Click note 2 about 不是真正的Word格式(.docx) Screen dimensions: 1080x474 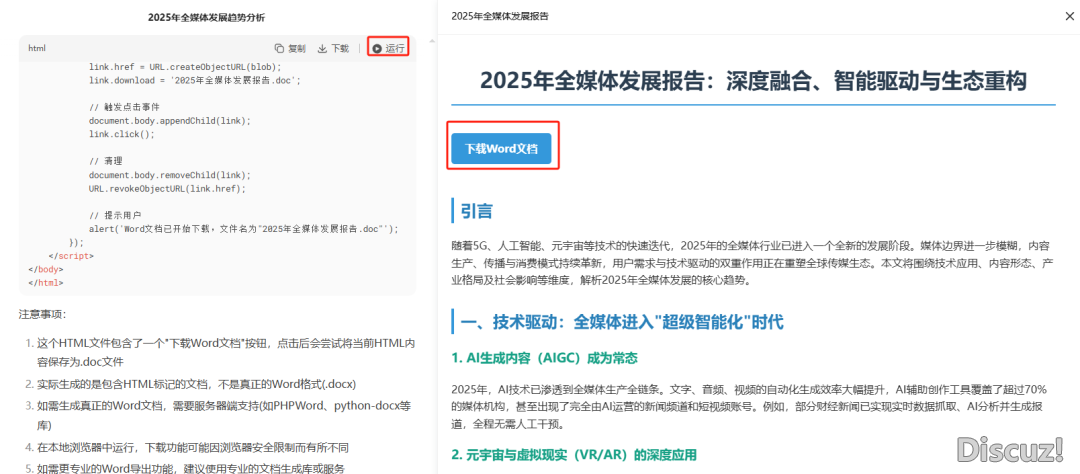[196, 384]
